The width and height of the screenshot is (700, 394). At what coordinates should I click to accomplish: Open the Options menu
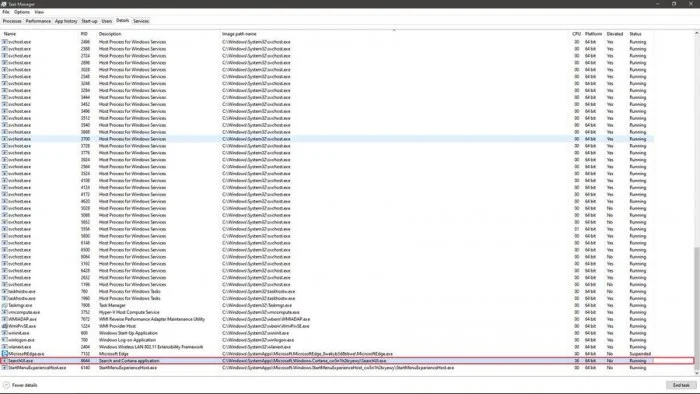coord(22,12)
